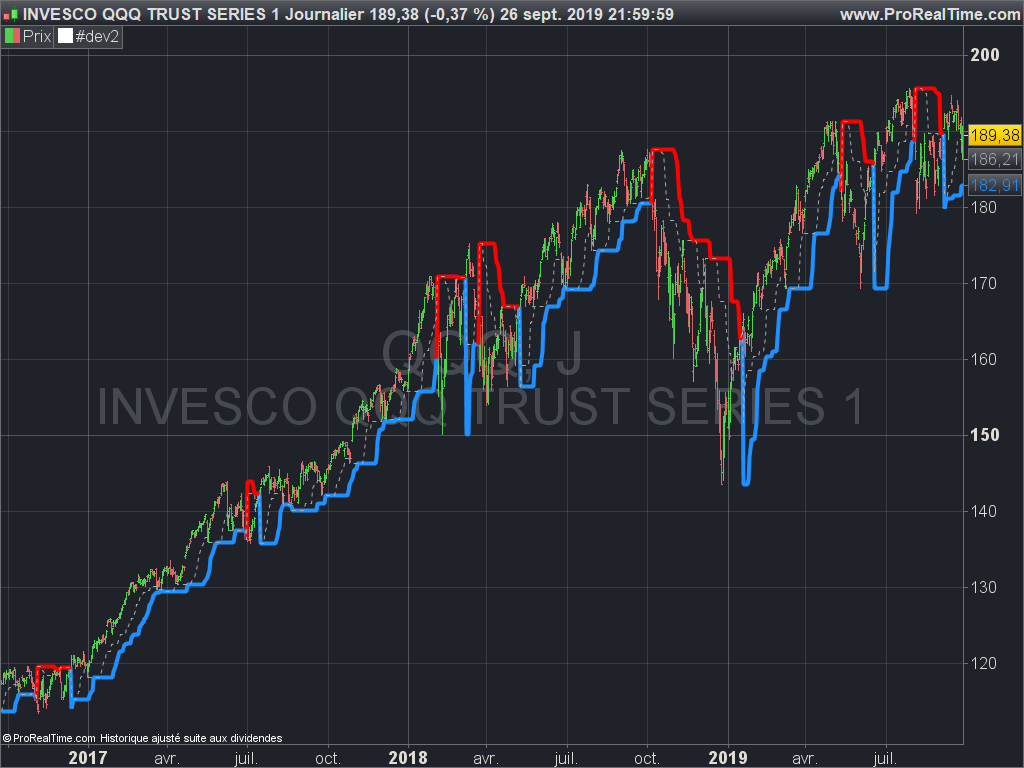Click the blue 182,91 price label

point(994,185)
